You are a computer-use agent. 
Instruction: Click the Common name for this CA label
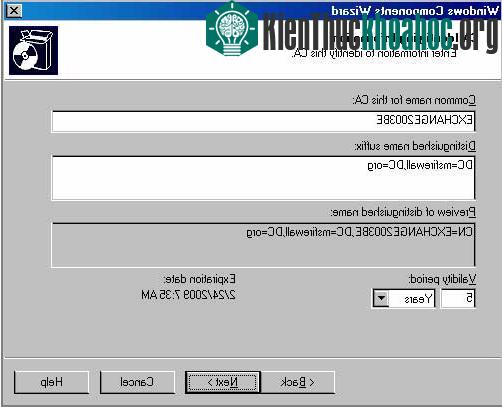[414, 100]
